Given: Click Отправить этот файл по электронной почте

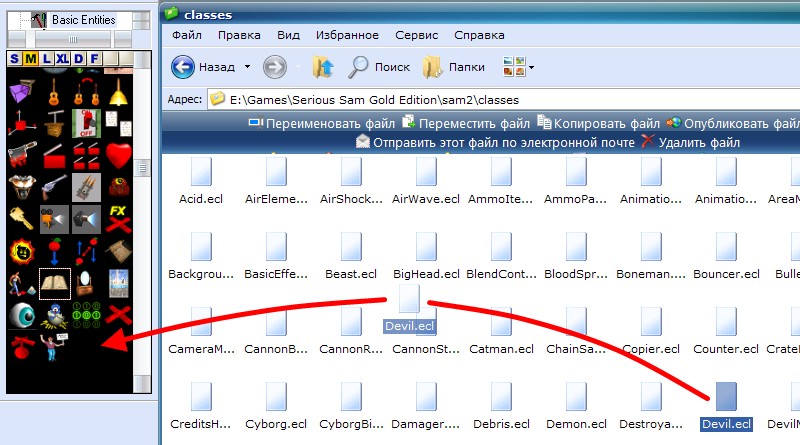Looking at the screenshot, I should 495,142.
